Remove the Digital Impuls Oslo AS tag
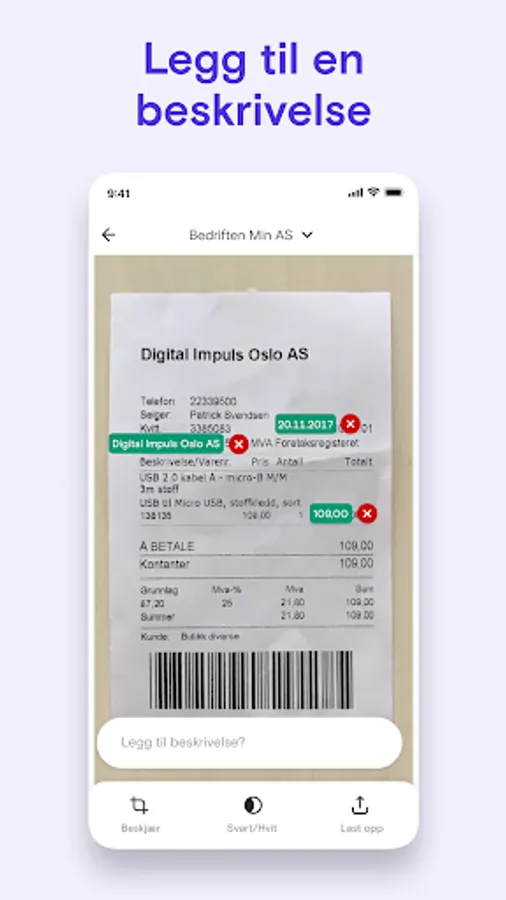 coord(238,444)
